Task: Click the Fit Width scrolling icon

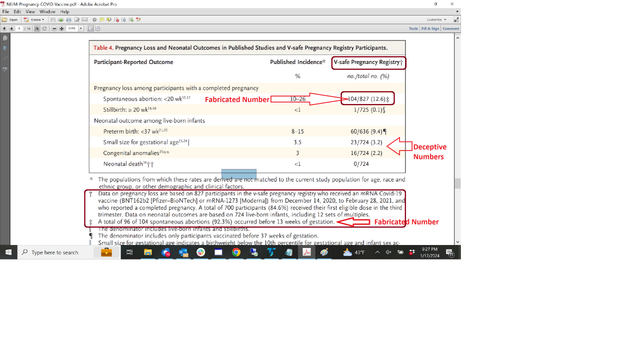Action: (91, 29)
